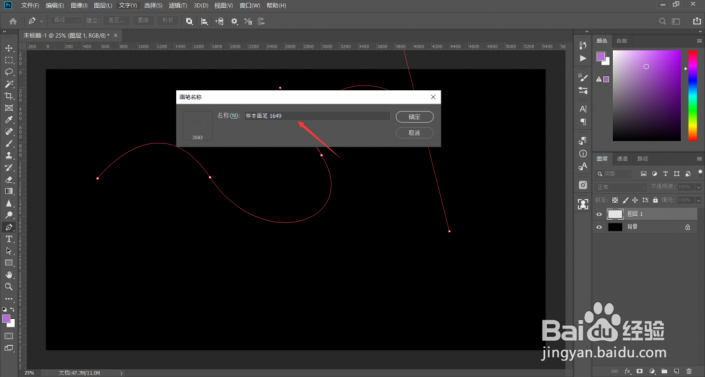This screenshot has width=705, height=377.
Task: Open the fill dropdown arrow
Action: coord(698,200)
